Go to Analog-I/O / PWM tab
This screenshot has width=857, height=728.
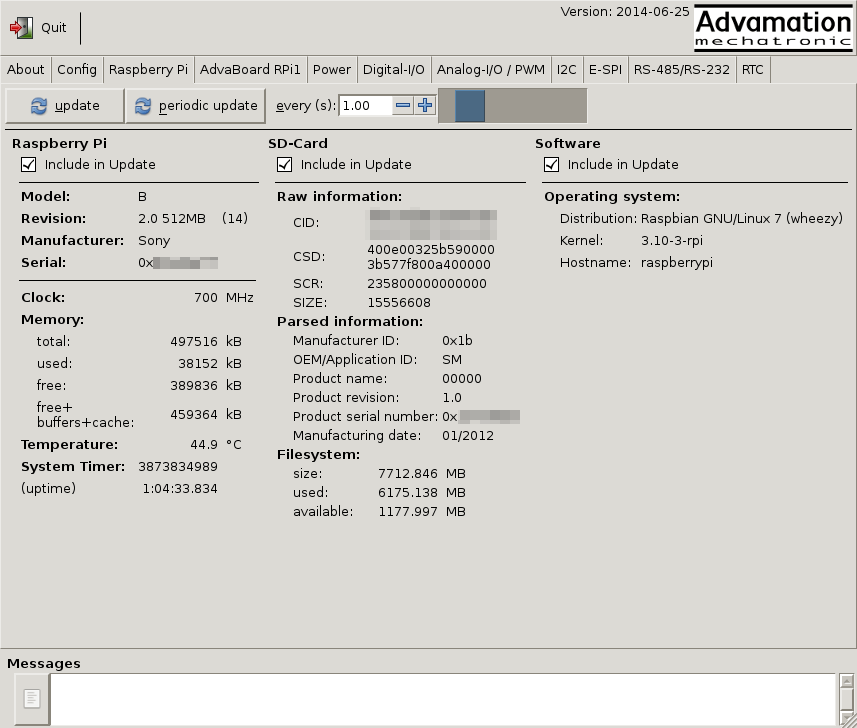tap(491, 70)
